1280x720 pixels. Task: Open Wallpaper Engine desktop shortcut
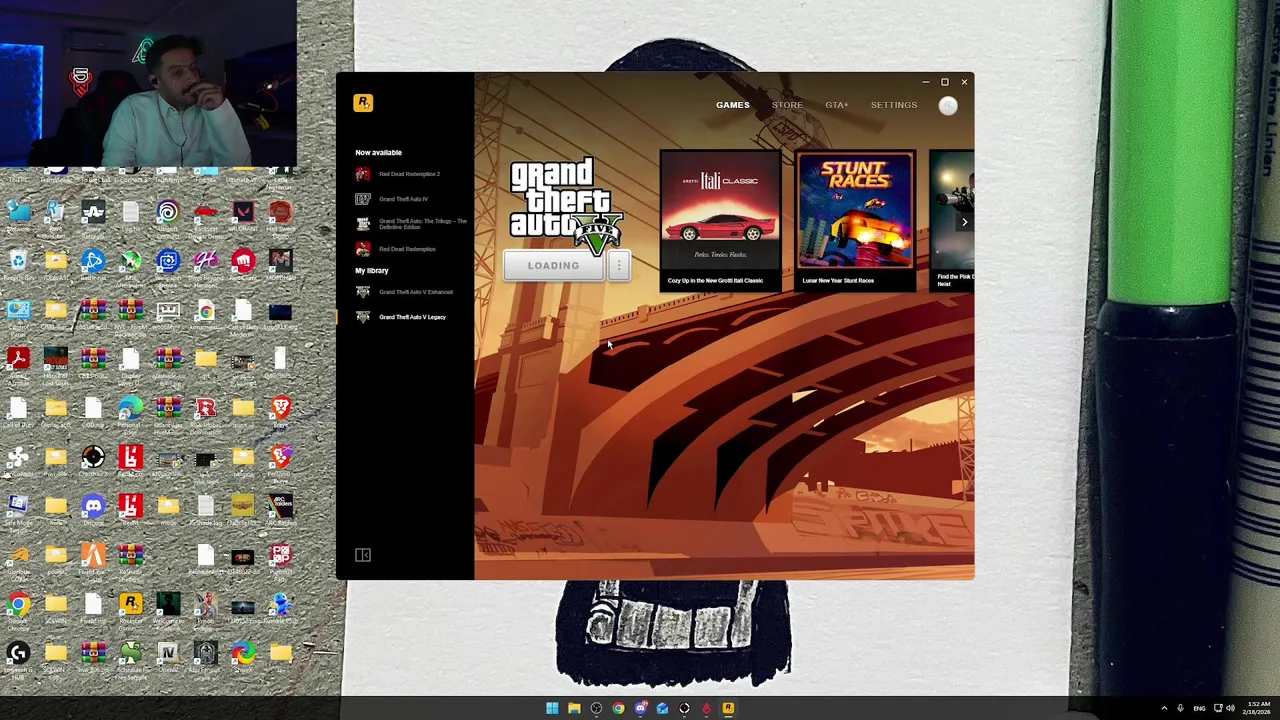(x=169, y=266)
